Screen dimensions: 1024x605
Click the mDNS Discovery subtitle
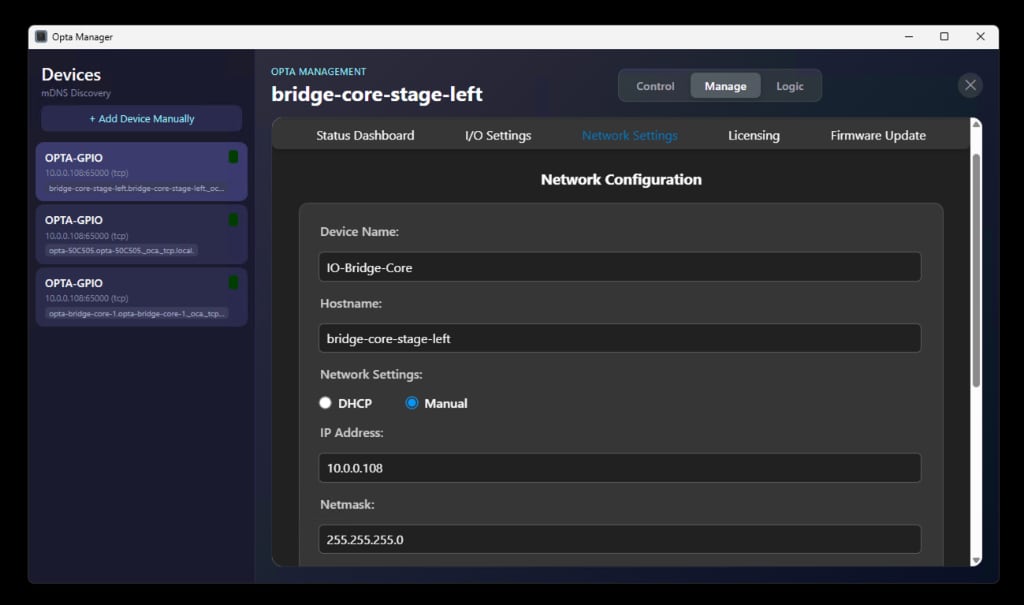[x=76, y=93]
